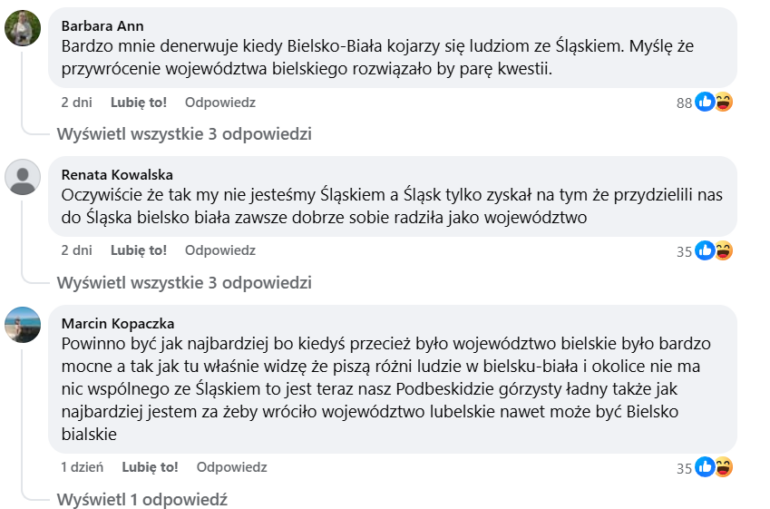Like Renata Kowalska's comment with Lubię to!
770x509 pixels.
pos(138,250)
